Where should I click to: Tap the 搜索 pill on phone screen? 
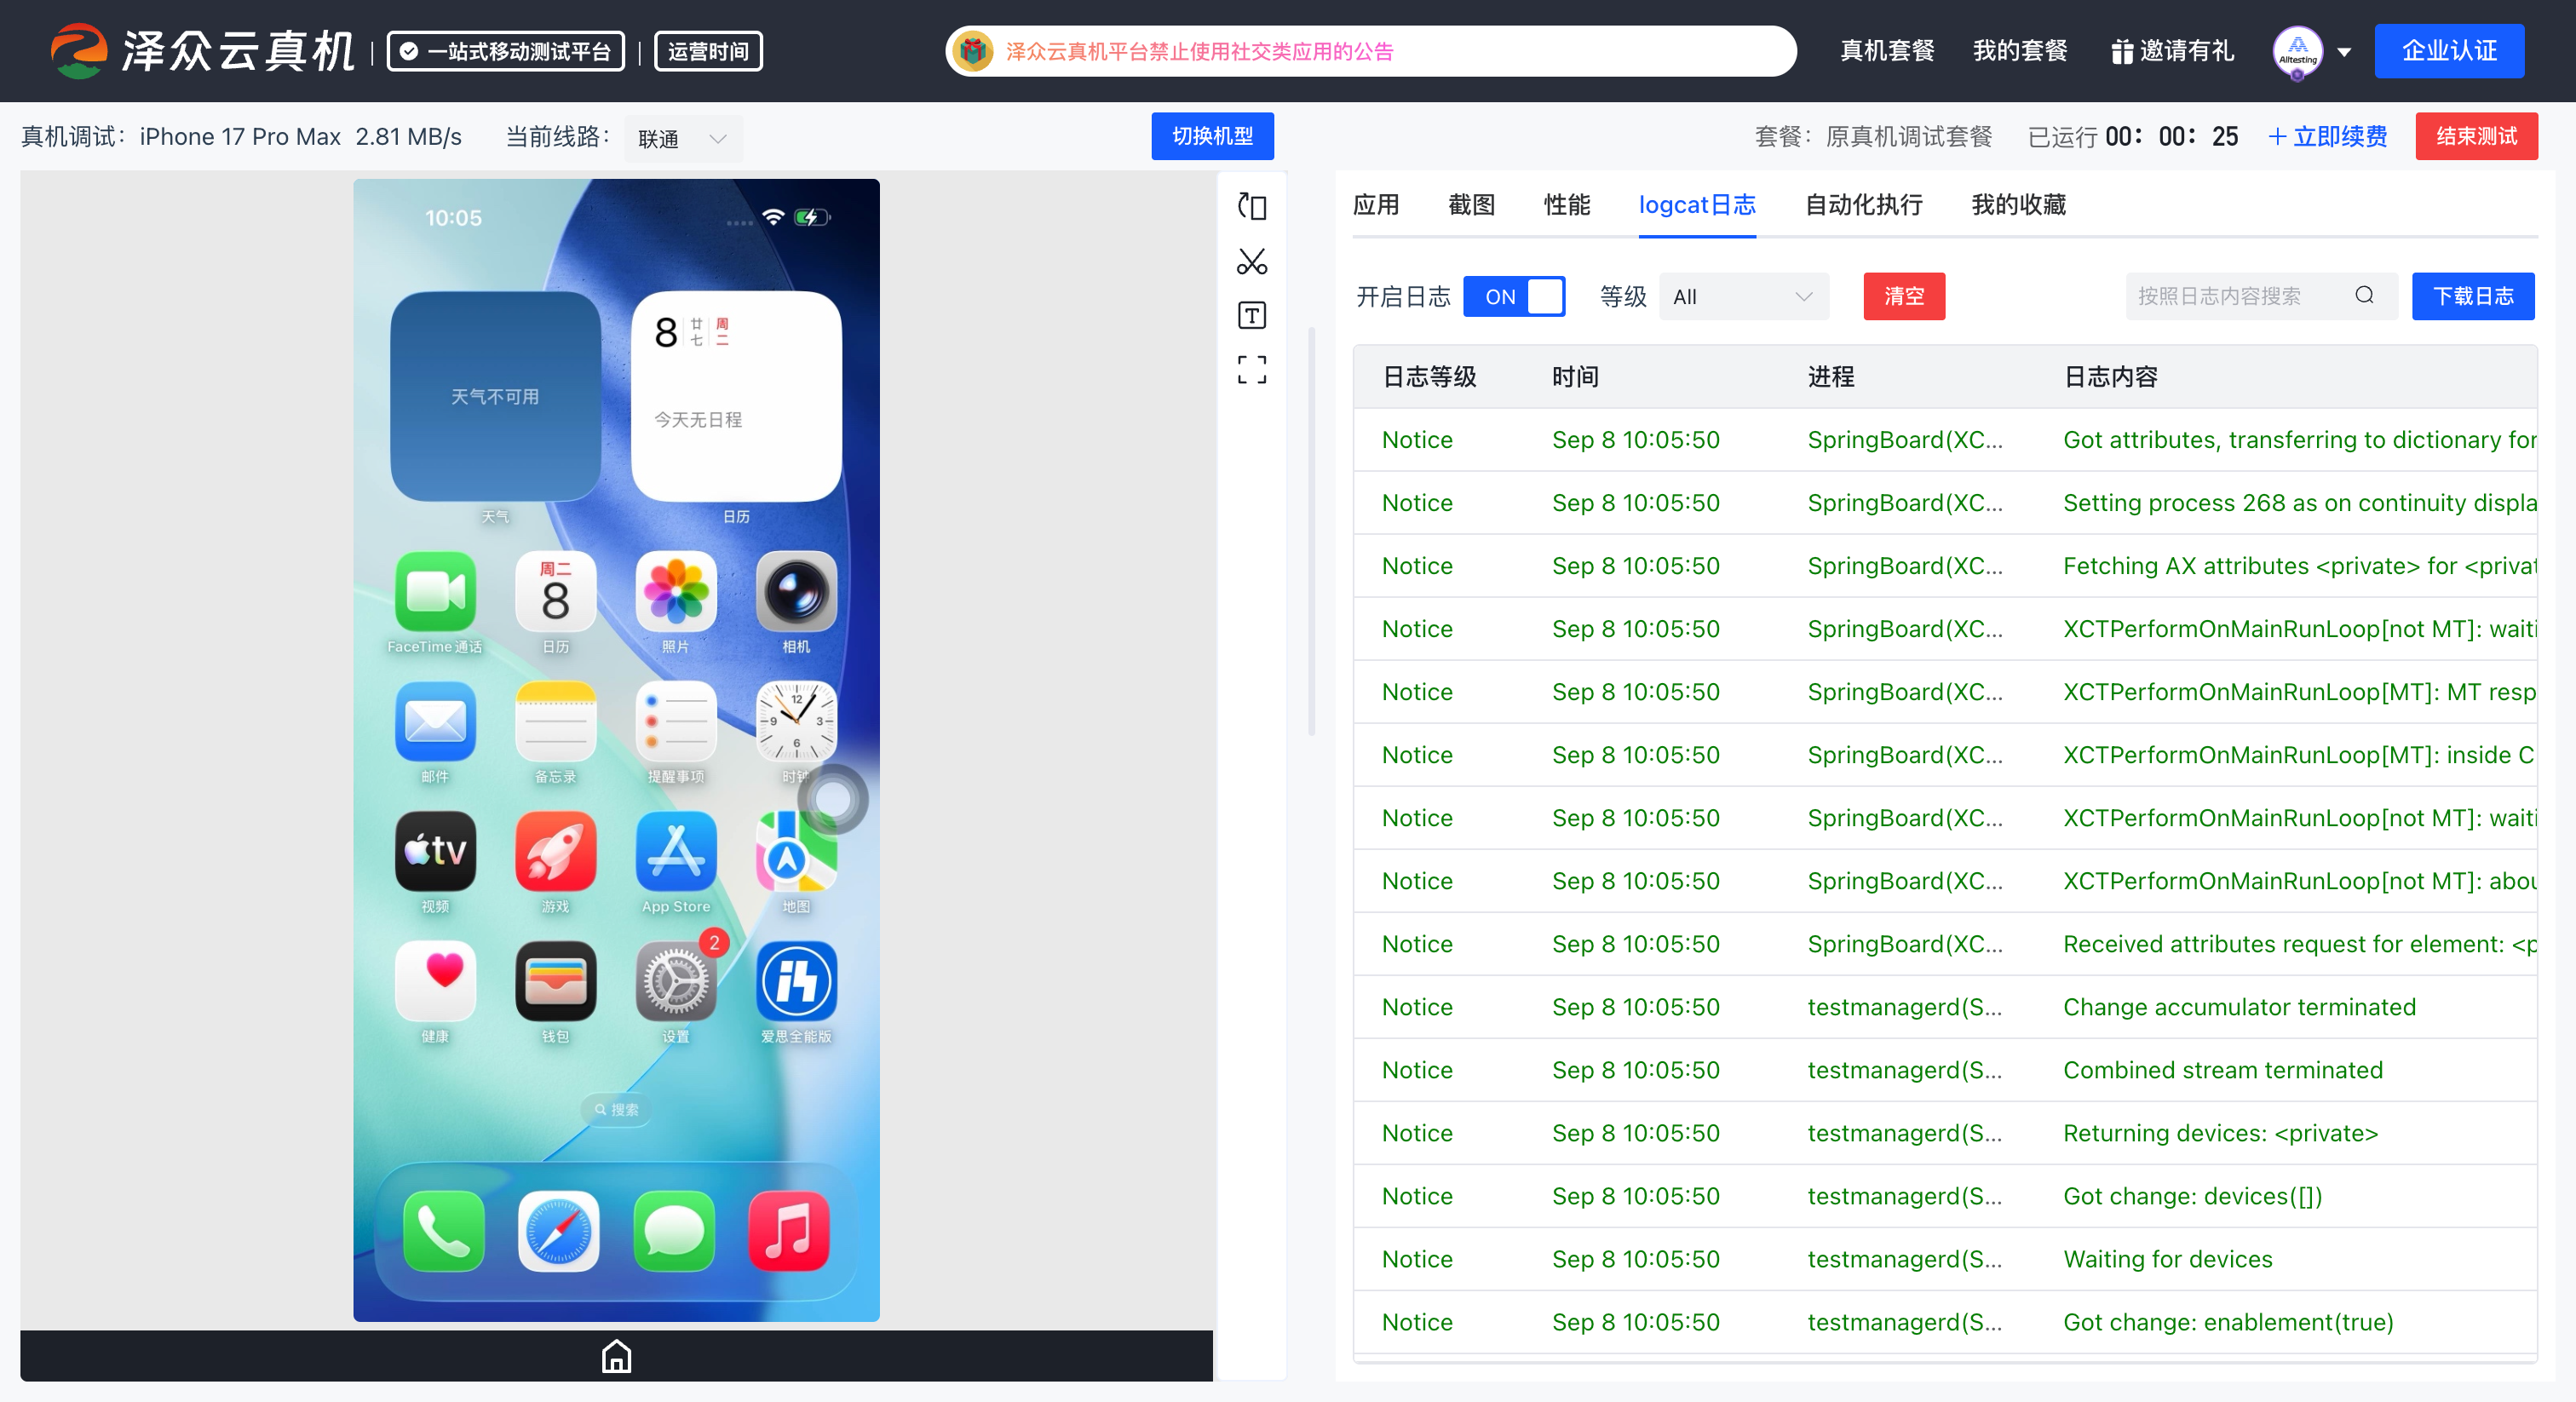(616, 1109)
